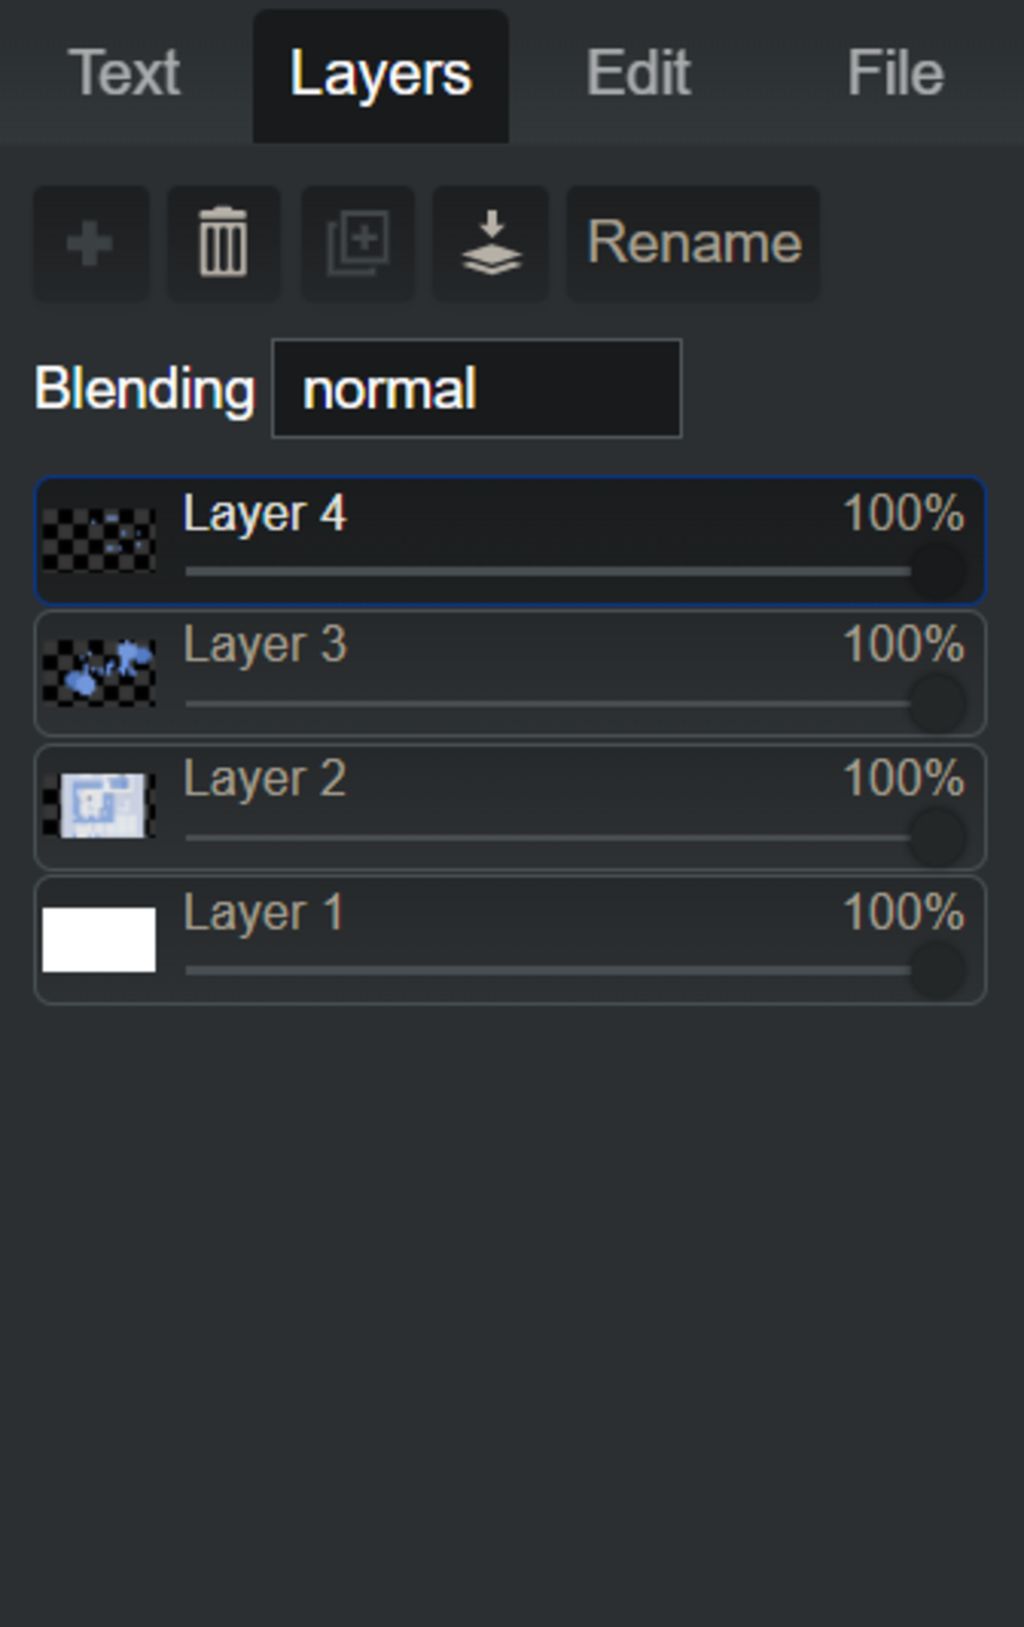Screen dimensions: 1024x1627
Task: Click the Layer 3 thumbnail with blue splashes
Action: click(99, 673)
